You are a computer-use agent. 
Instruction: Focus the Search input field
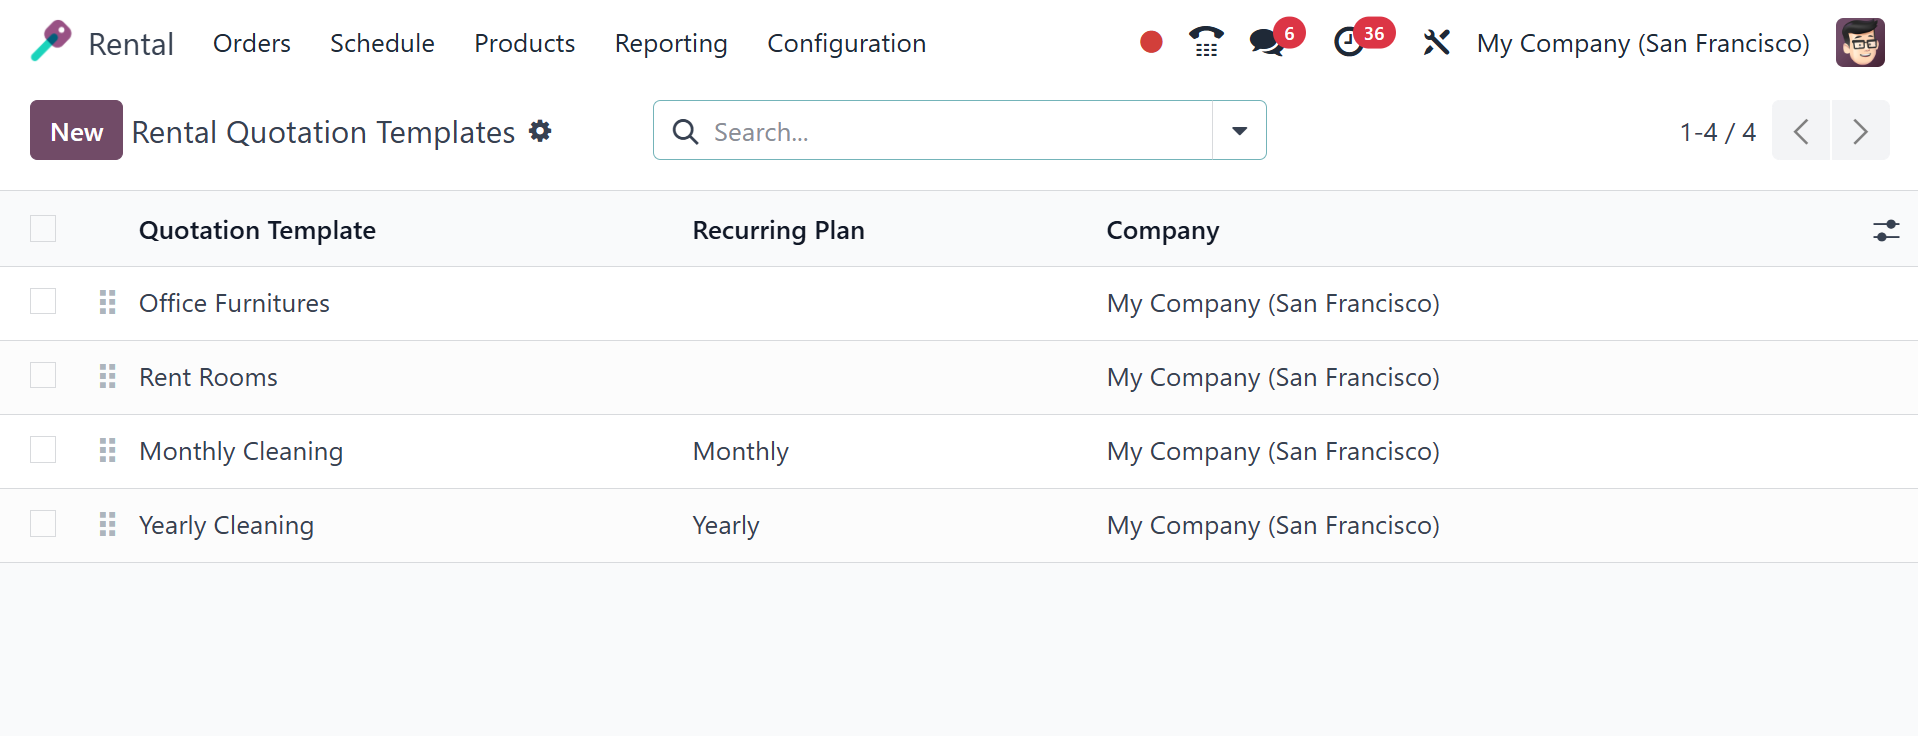pyautogui.click(x=950, y=131)
